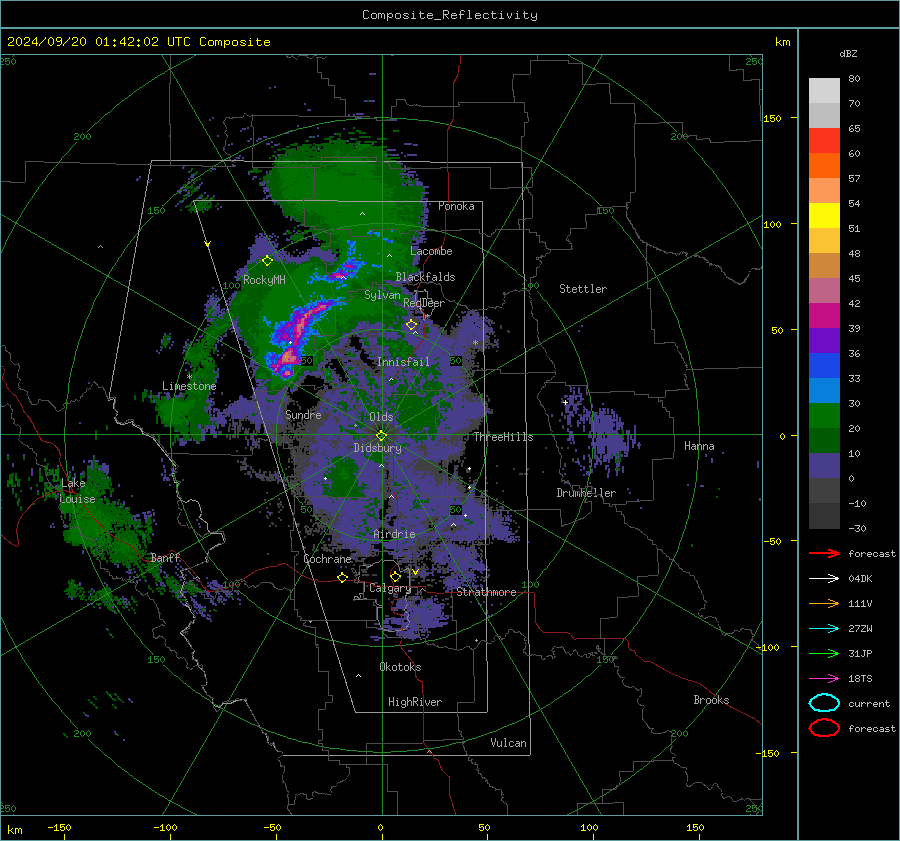Click the 'Innisfail' map label
The width and height of the screenshot is (900, 841).
click(404, 362)
